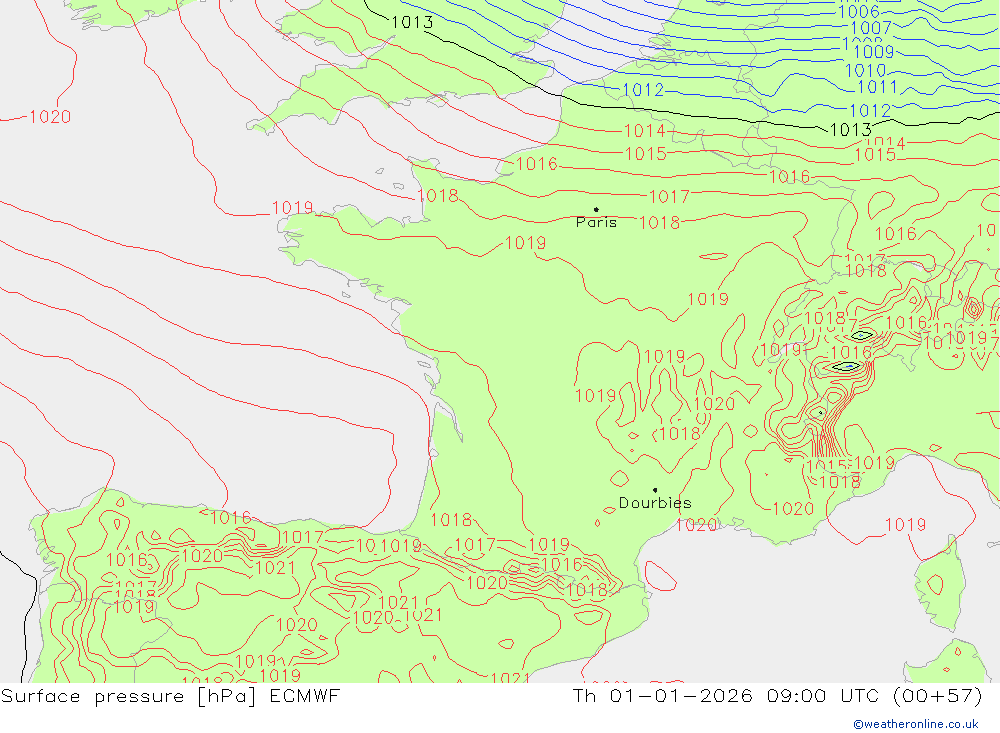Click the Paris city label
1000x733 pixels.
pyautogui.click(x=596, y=222)
